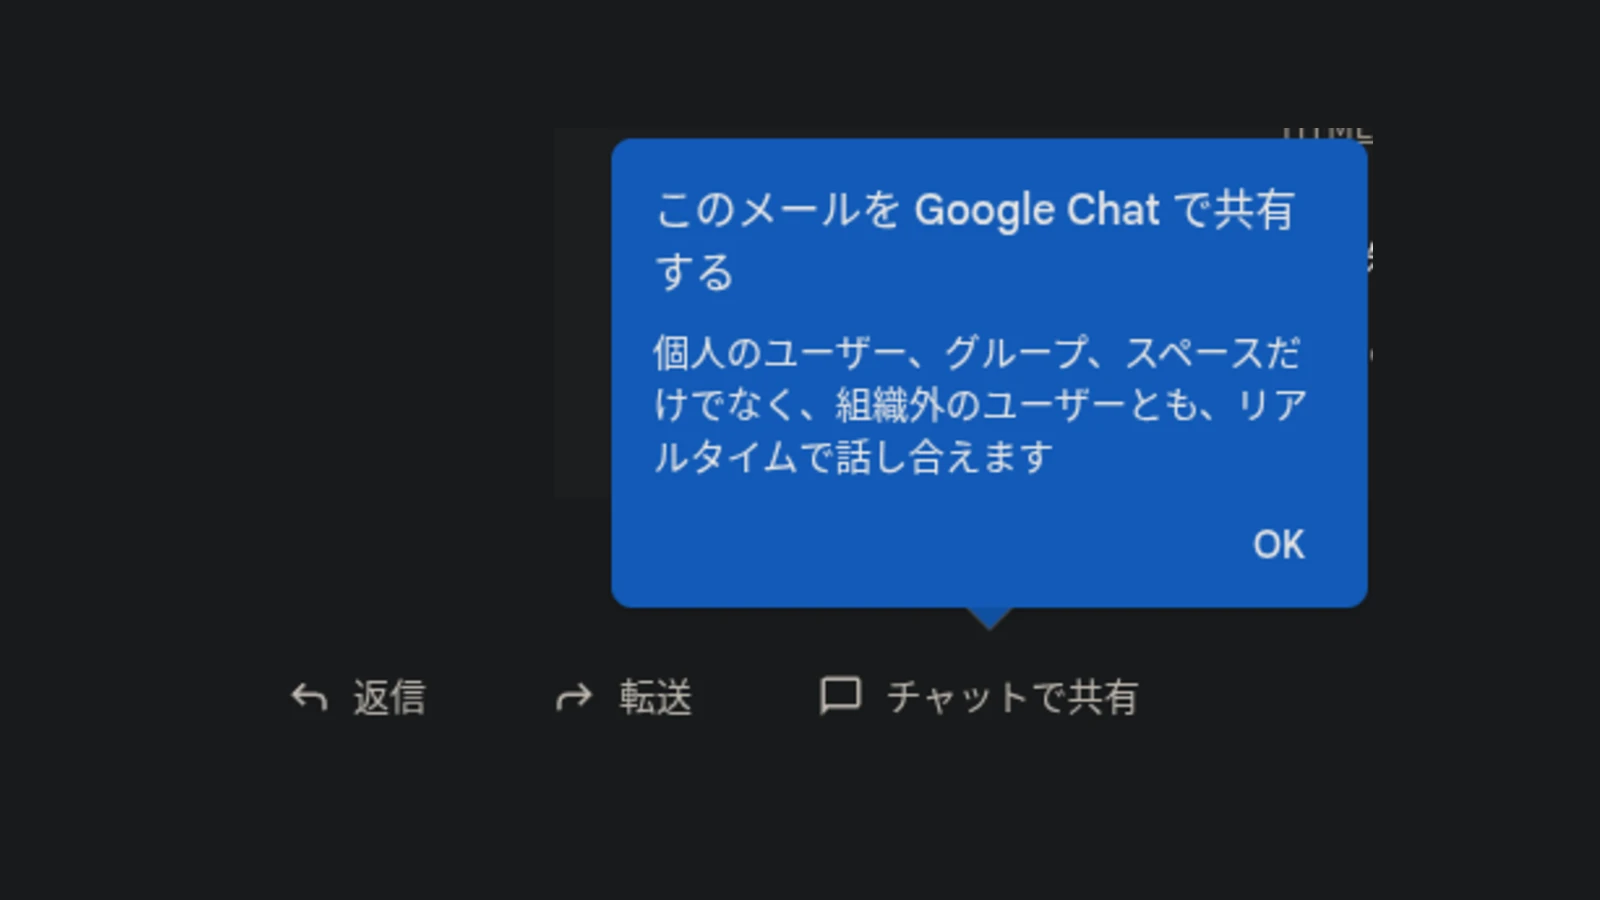The width and height of the screenshot is (1600, 900).
Task: Click the grey panel left of the tooltip
Action: (x=583, y=312)
